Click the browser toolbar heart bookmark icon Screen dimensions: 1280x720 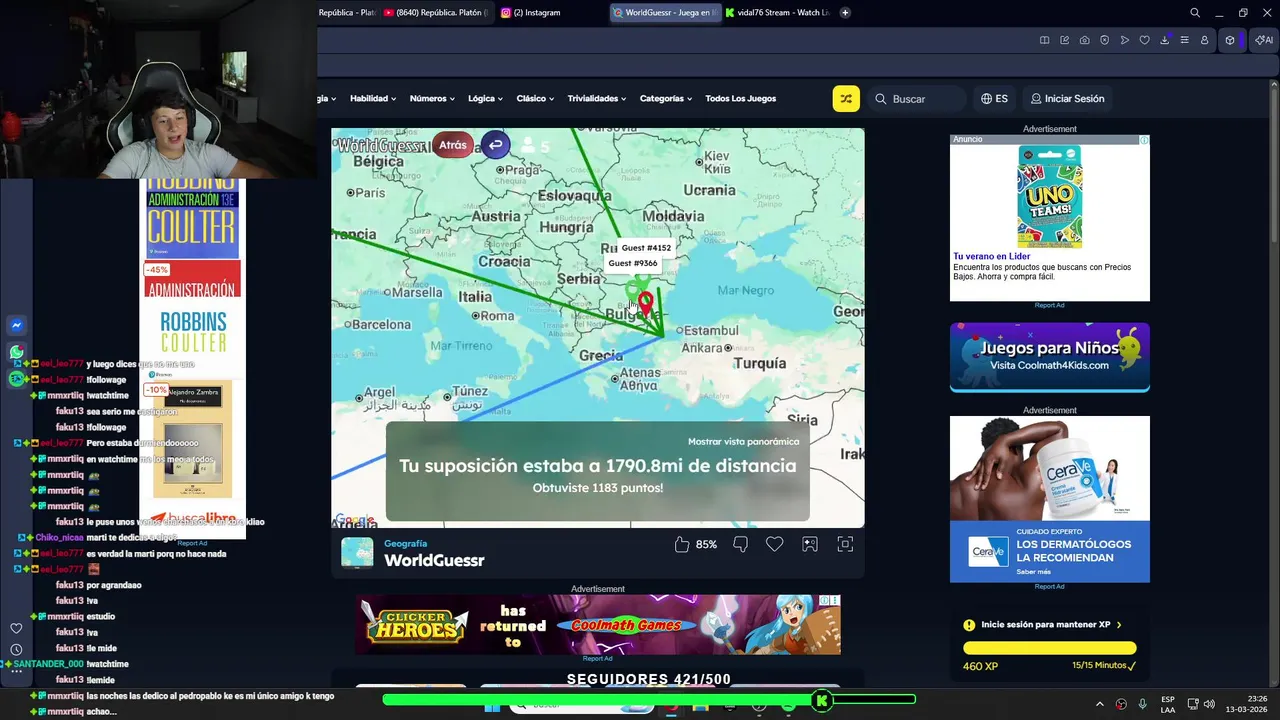click(1145, 40)
